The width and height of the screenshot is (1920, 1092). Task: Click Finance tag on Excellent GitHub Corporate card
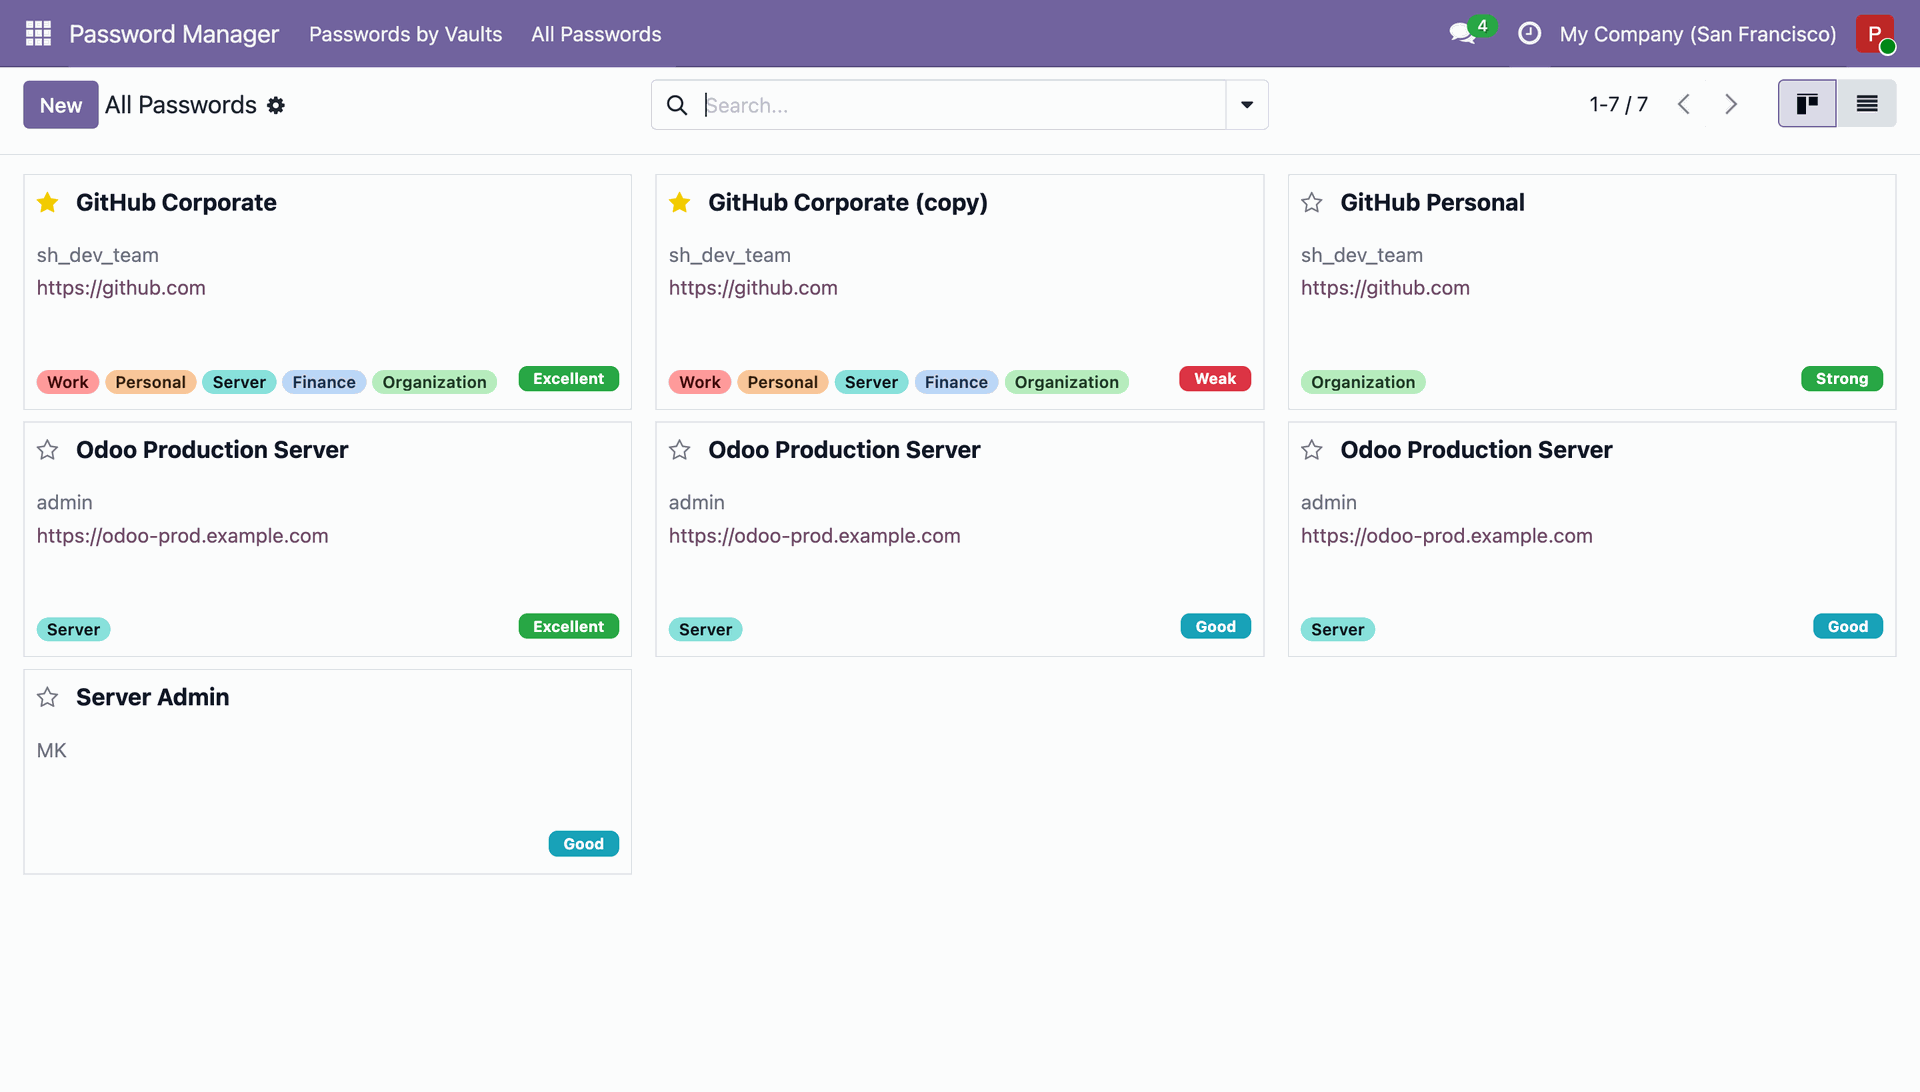[324, 382]
